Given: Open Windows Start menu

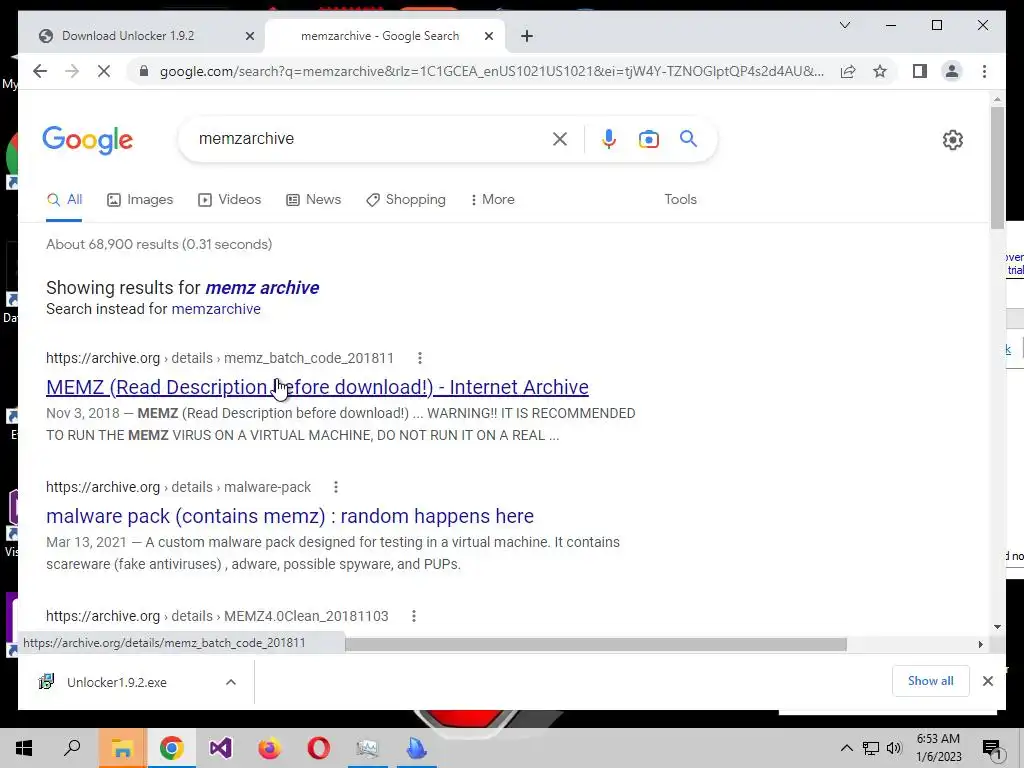Looking at the screenshot, I should (x=24, y=748).
